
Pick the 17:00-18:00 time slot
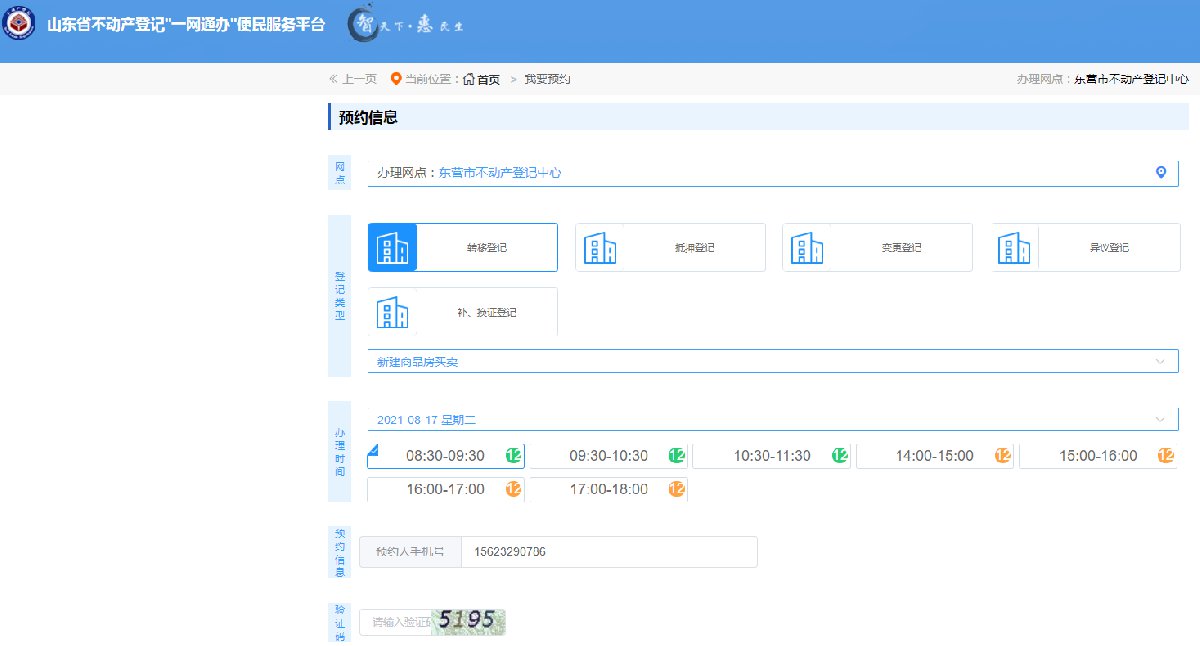[x=608, y=489]
